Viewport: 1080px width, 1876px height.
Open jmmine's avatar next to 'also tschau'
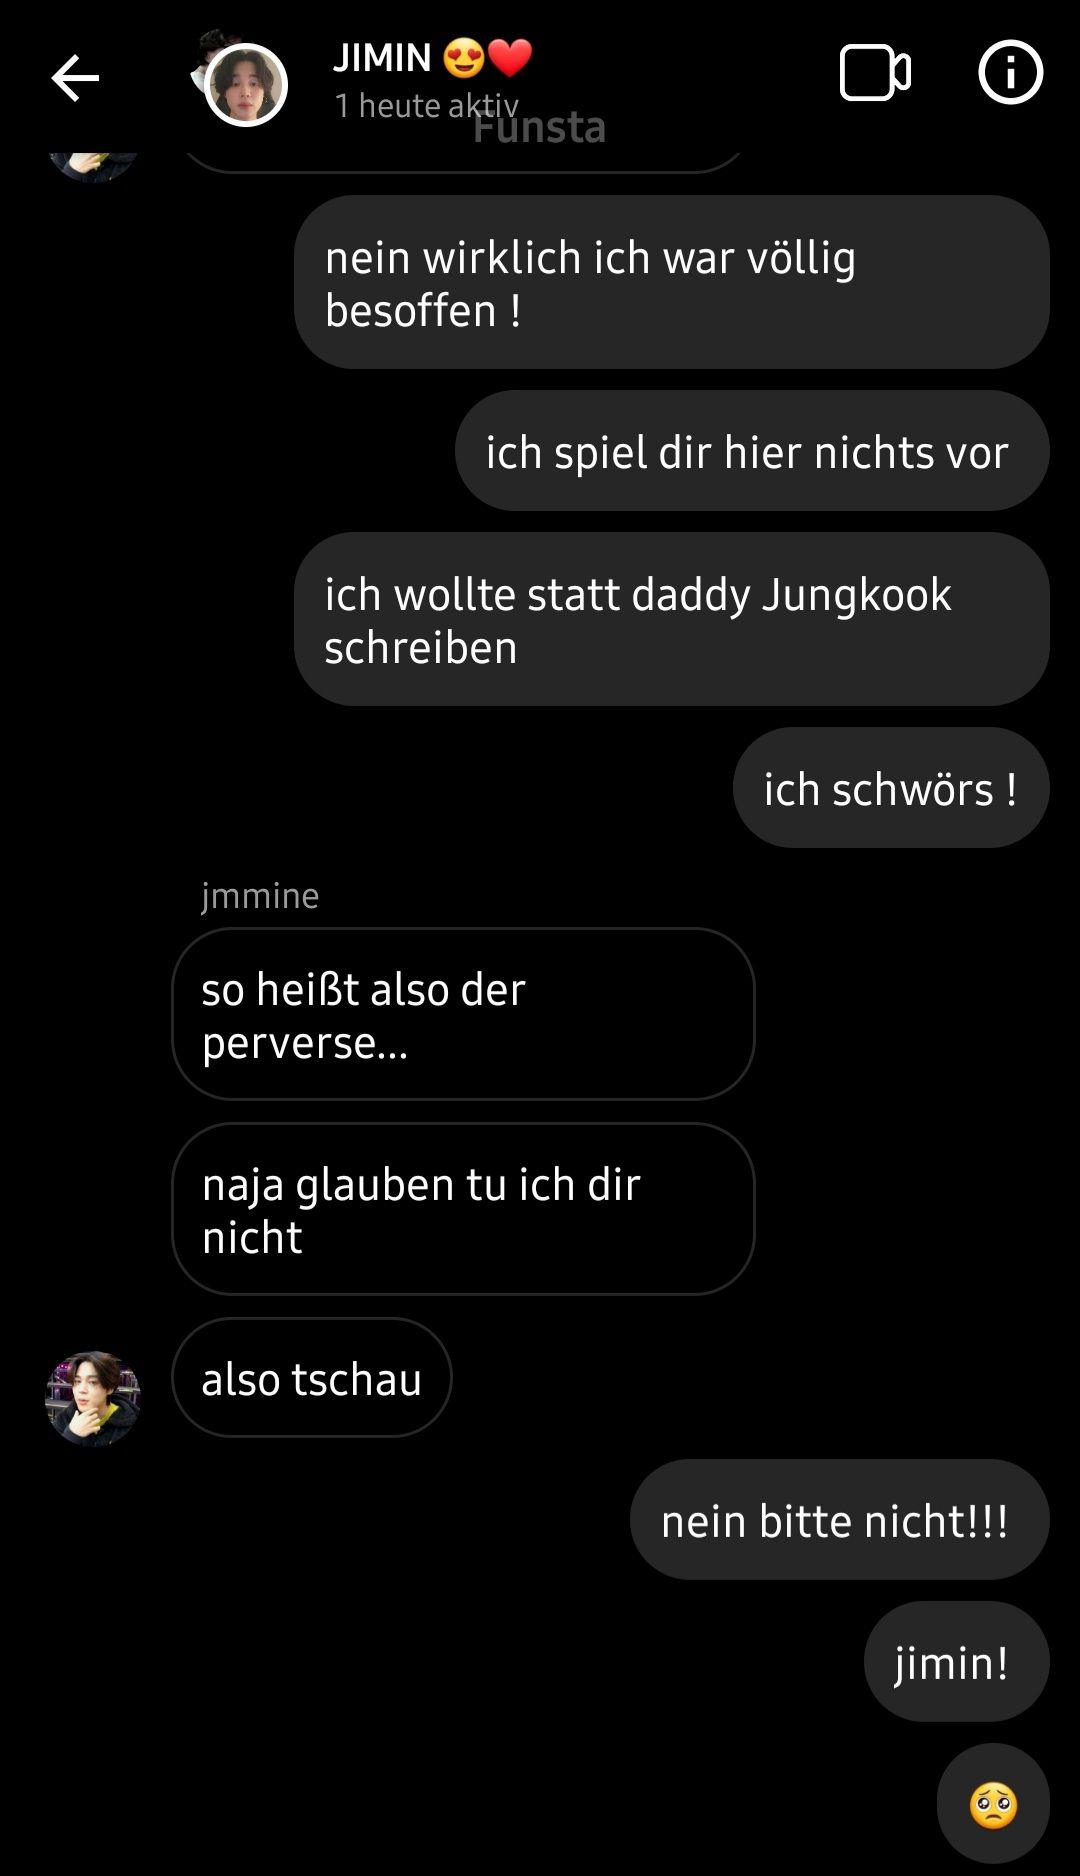pyautogui.click(x=93, y=1398)
